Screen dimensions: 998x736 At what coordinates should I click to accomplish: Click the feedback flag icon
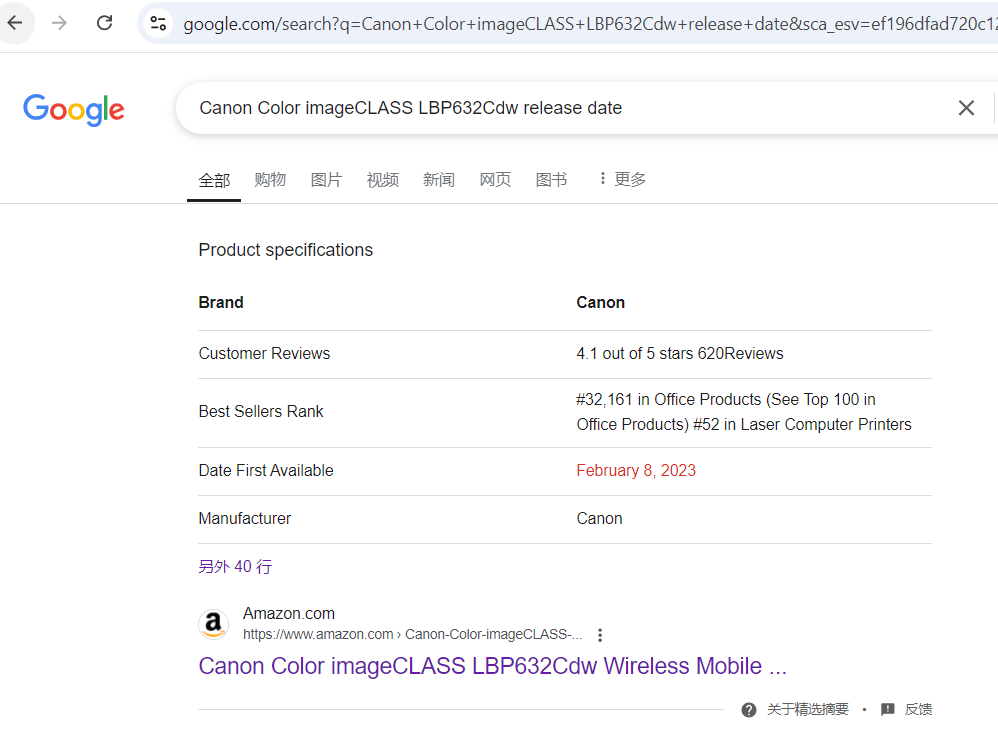(x=887, y=709)
